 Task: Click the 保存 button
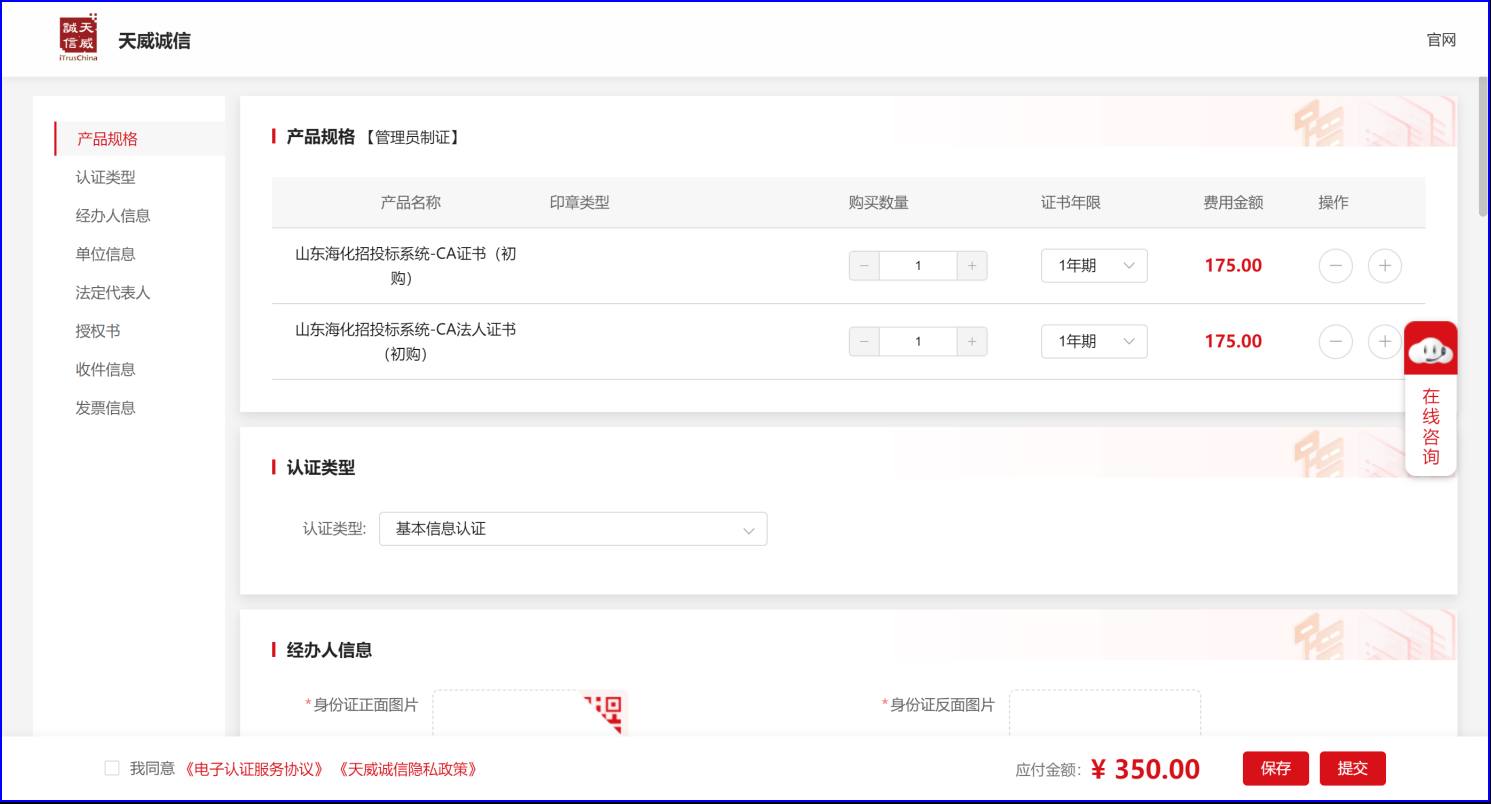pos(1275,768)
